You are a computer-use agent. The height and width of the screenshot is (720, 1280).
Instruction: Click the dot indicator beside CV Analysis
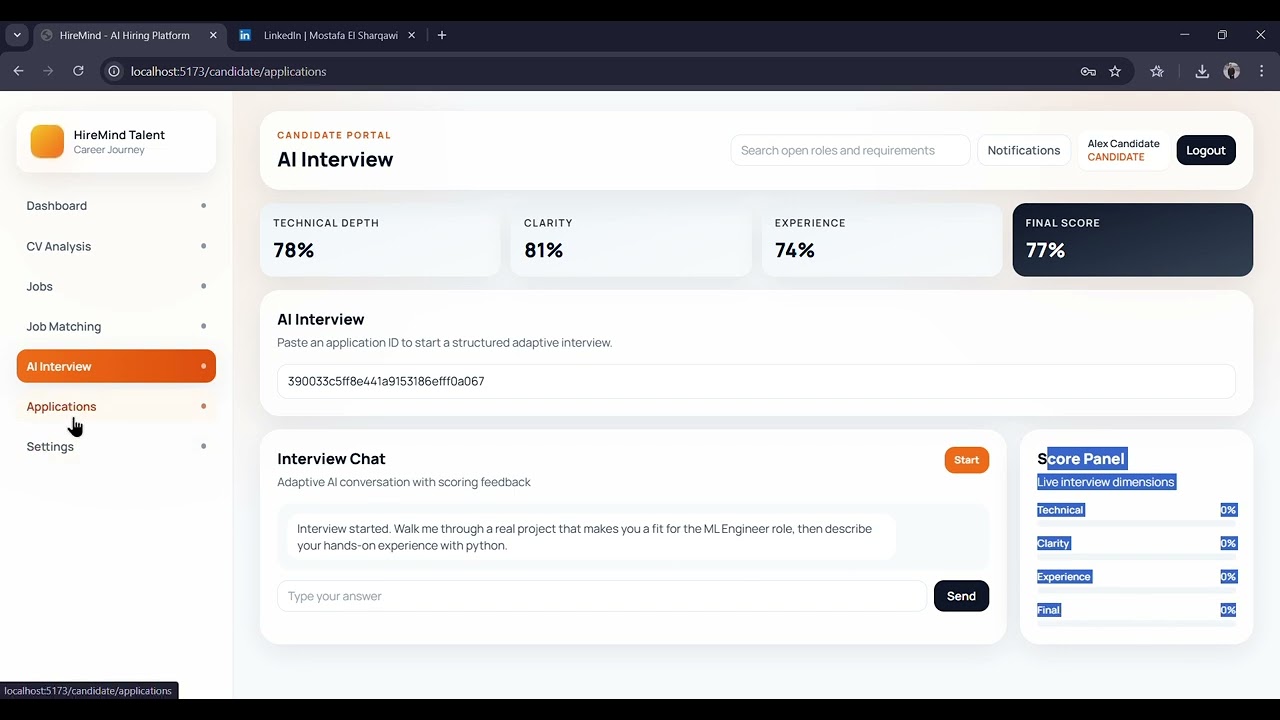point(203,246)
